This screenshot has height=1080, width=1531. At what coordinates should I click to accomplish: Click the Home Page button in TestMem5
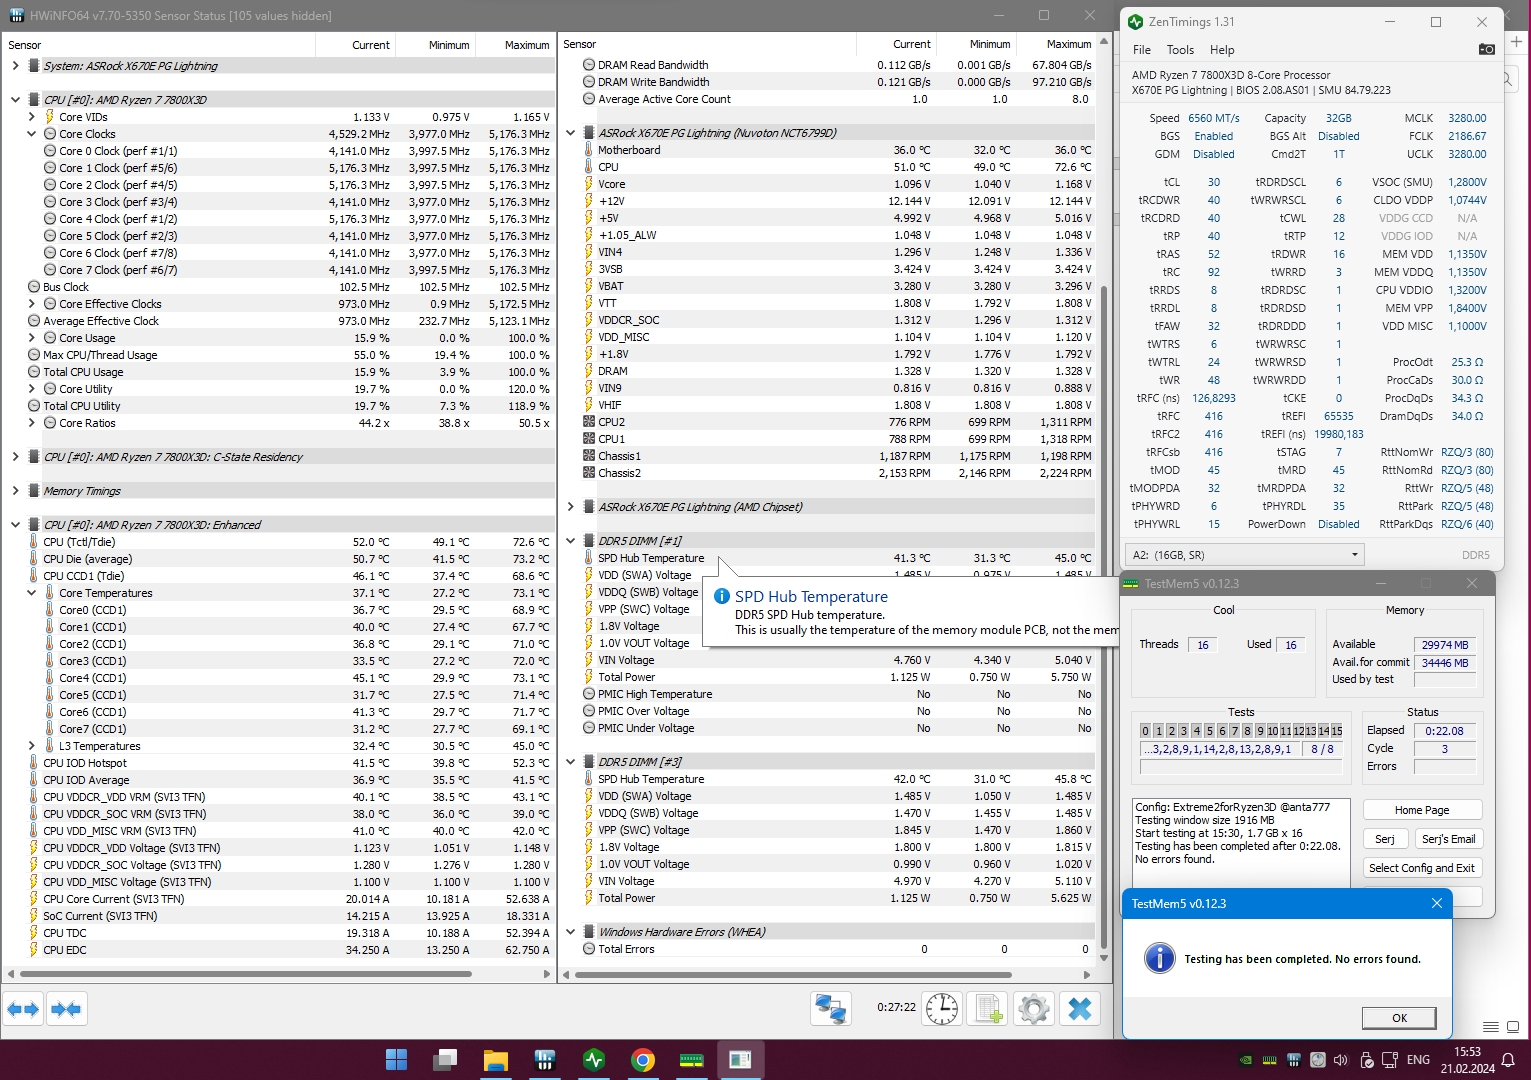[x=1422, y=810]
